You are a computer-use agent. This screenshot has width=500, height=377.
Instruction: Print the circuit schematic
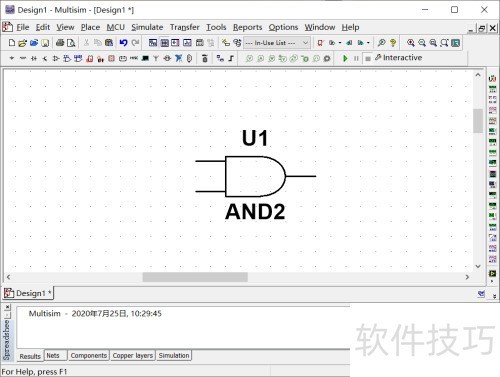click(x=60, y=43)
